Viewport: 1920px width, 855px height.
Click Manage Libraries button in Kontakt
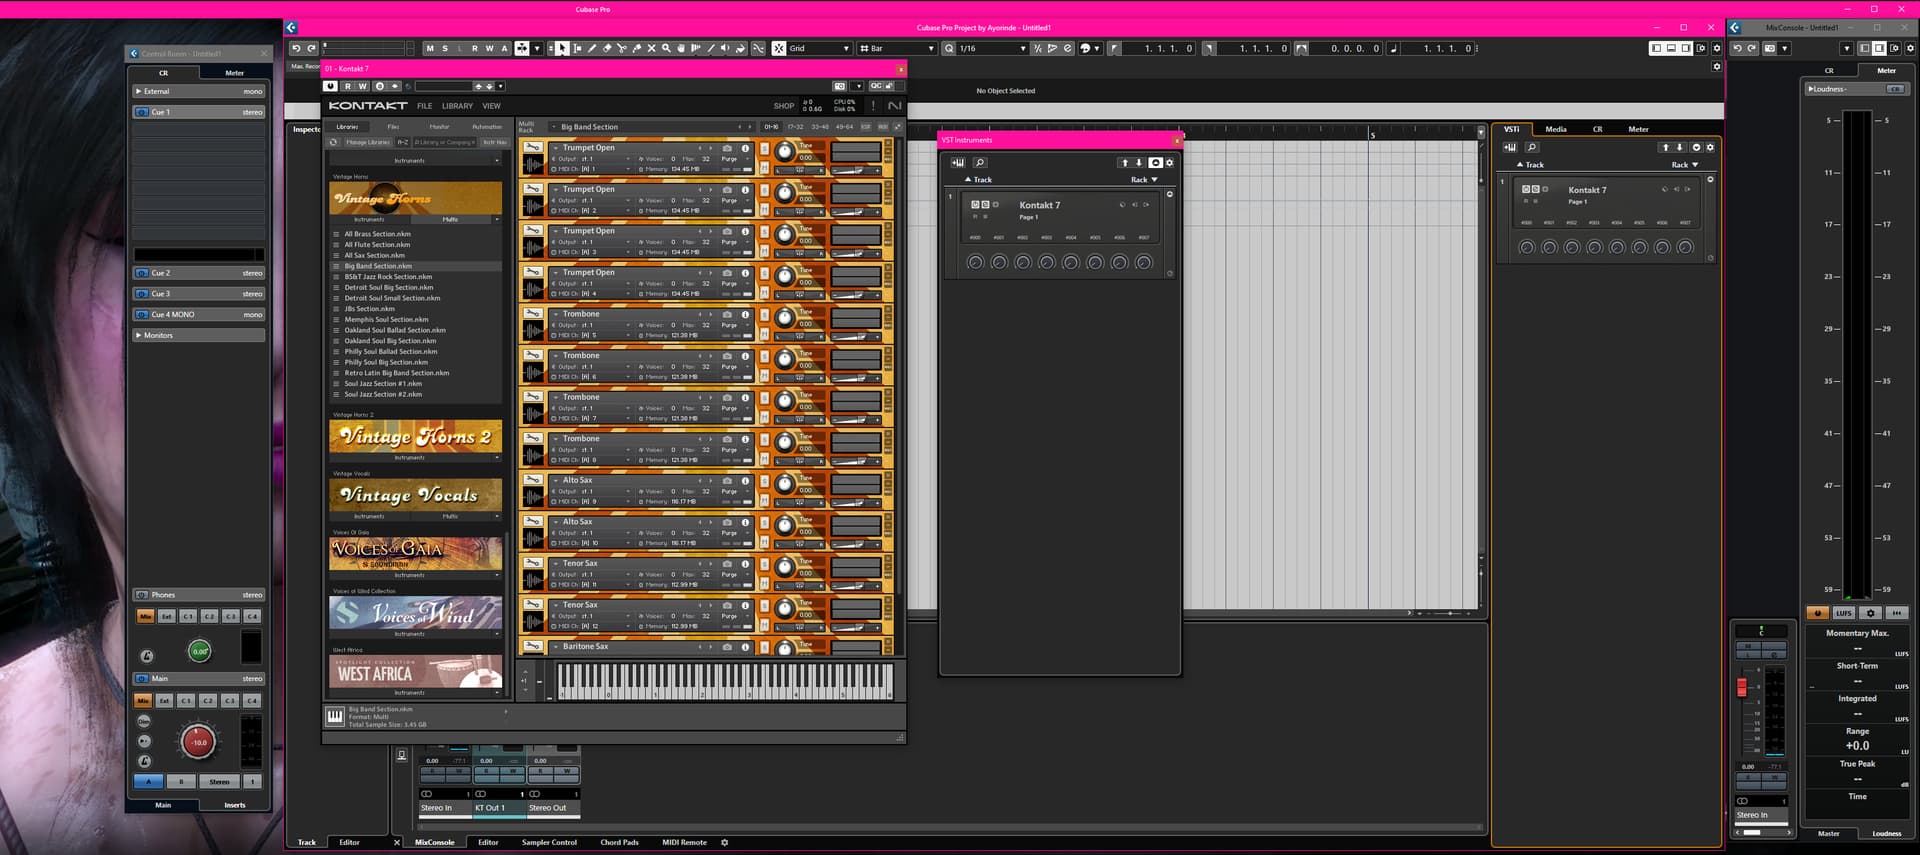point(368,142)
